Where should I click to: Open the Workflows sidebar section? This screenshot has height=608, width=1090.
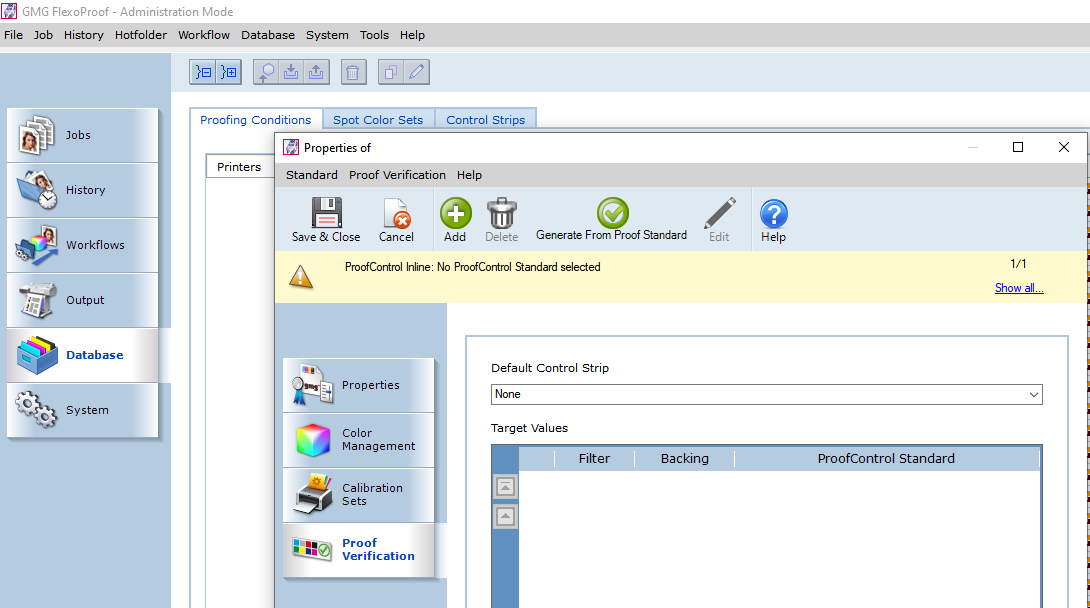click(x=83, y=245)
